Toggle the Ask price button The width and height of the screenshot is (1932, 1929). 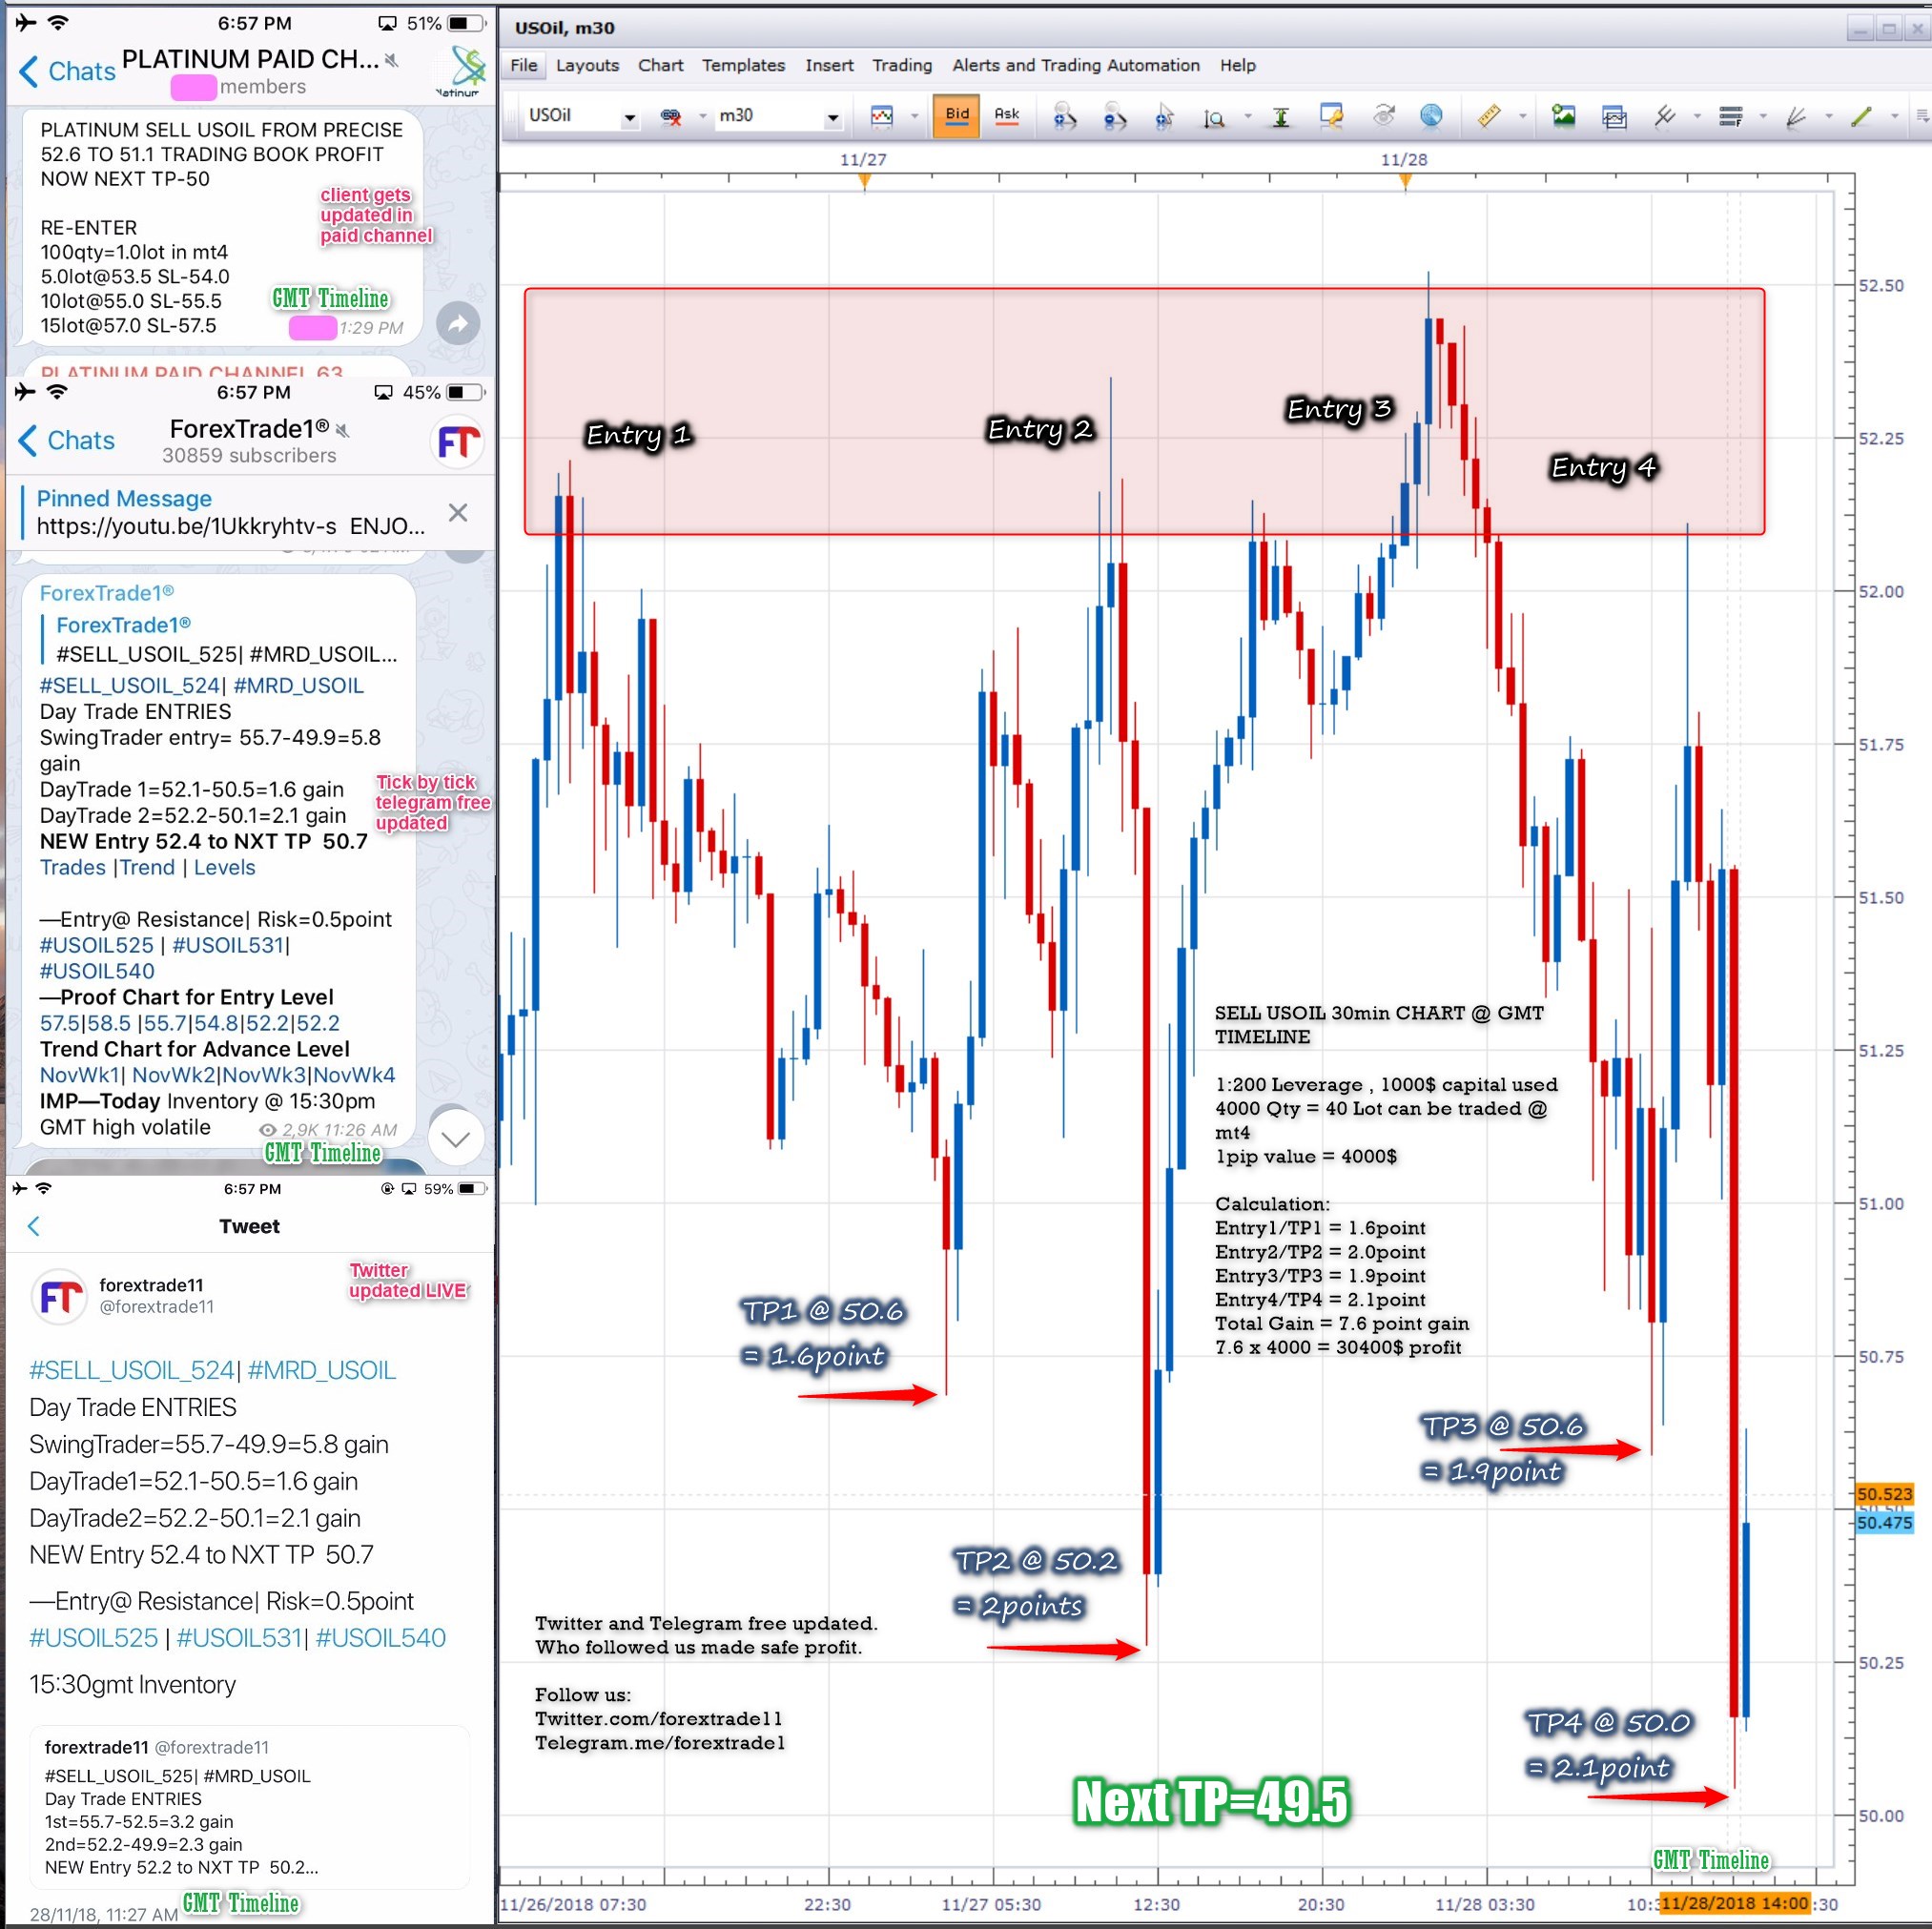tap(1007, 115)
